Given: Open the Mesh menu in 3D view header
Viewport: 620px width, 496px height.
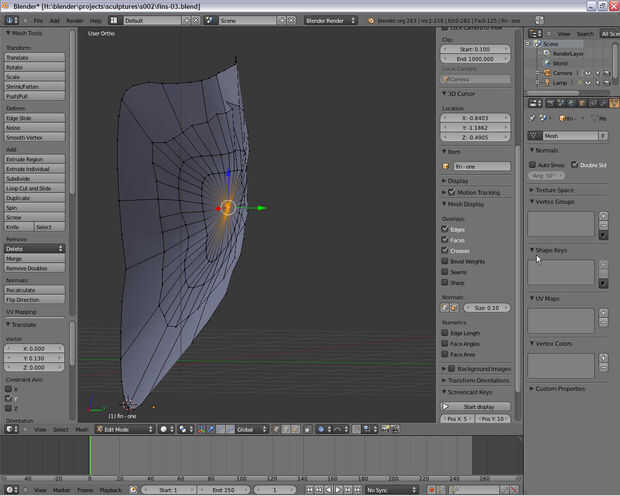Looking at the screenshot, I should 83,429.
